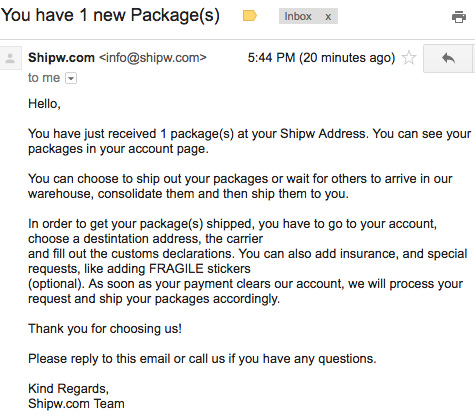
Task: Click the word 'warehouse,' in the message body
Action: (x=61, y=194)
